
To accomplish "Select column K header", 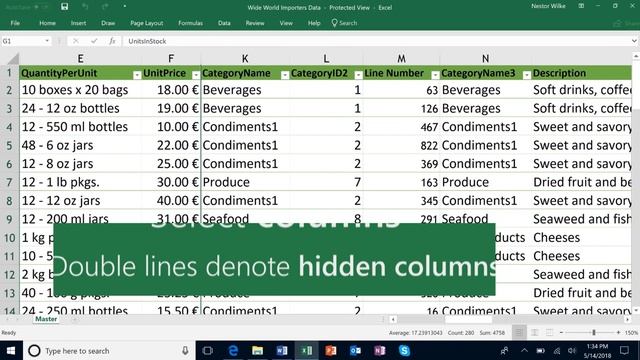I will click(245, 58).
